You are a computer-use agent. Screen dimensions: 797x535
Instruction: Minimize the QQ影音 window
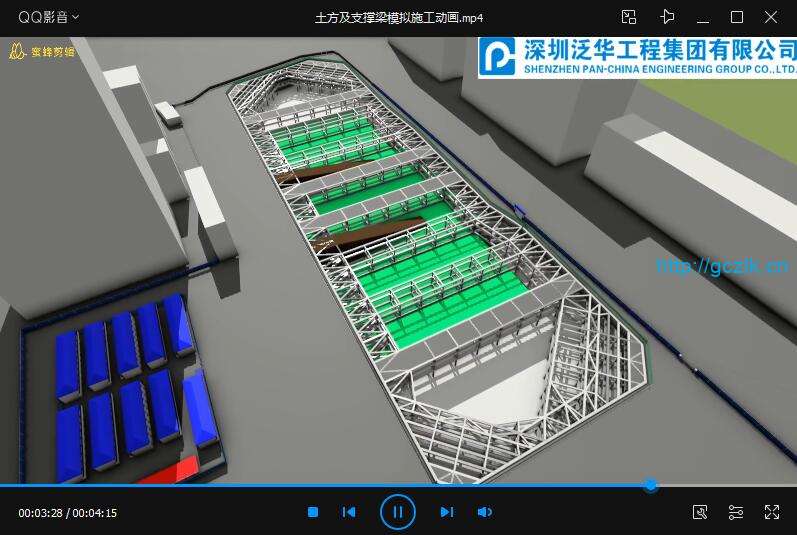(703, 21)
